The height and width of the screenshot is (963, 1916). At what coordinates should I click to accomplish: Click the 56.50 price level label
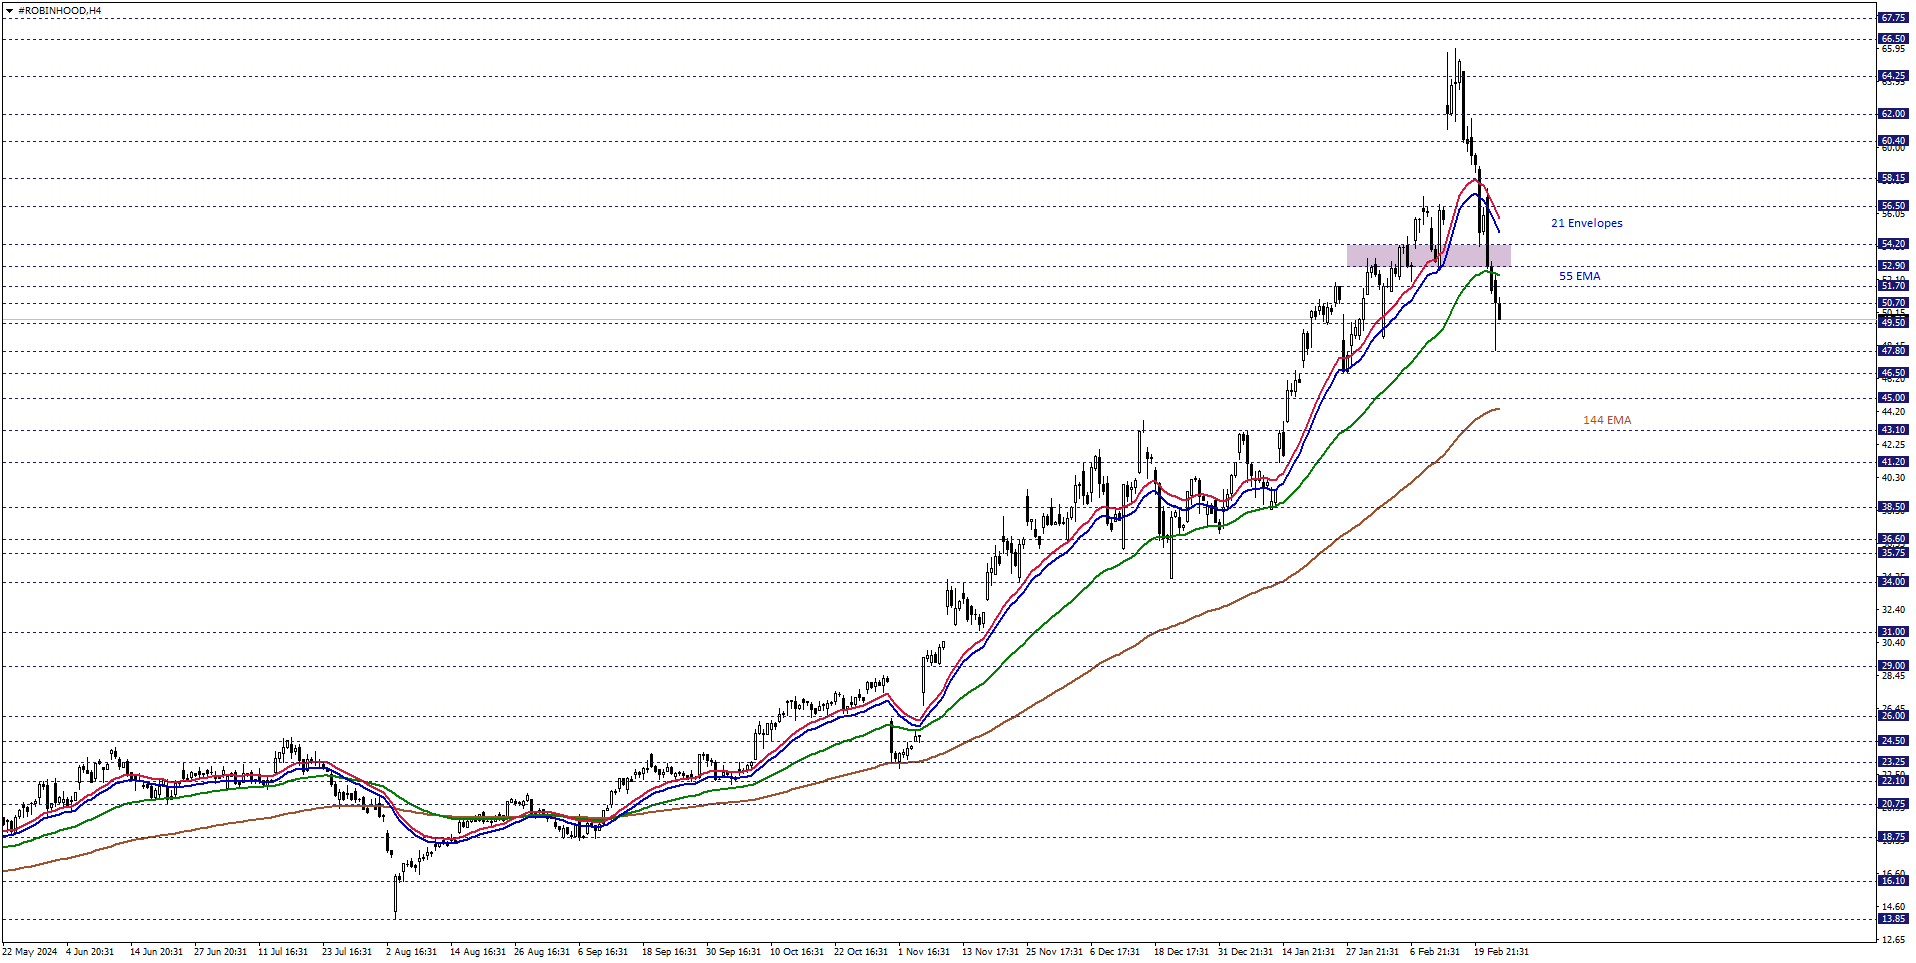tap(1893, 206)
